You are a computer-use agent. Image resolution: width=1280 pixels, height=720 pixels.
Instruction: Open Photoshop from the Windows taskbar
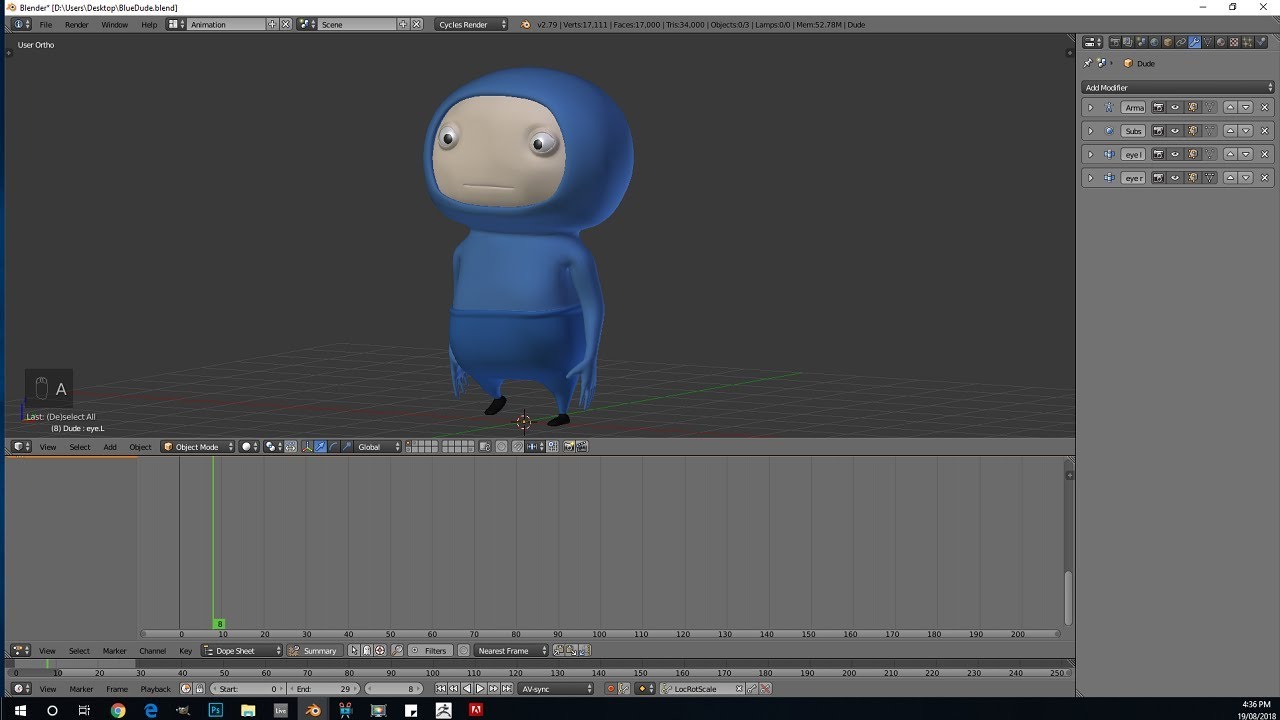[x=215, y=710]
